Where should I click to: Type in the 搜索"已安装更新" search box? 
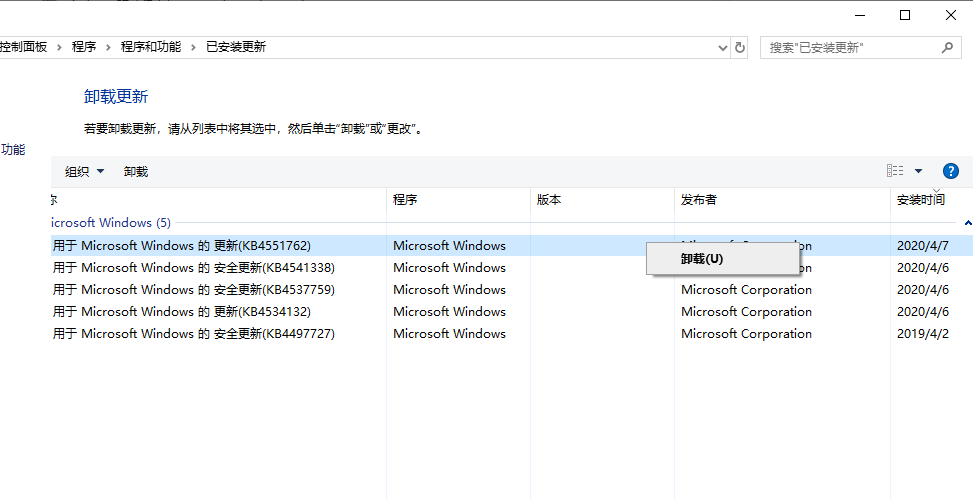tap(850, 47)
